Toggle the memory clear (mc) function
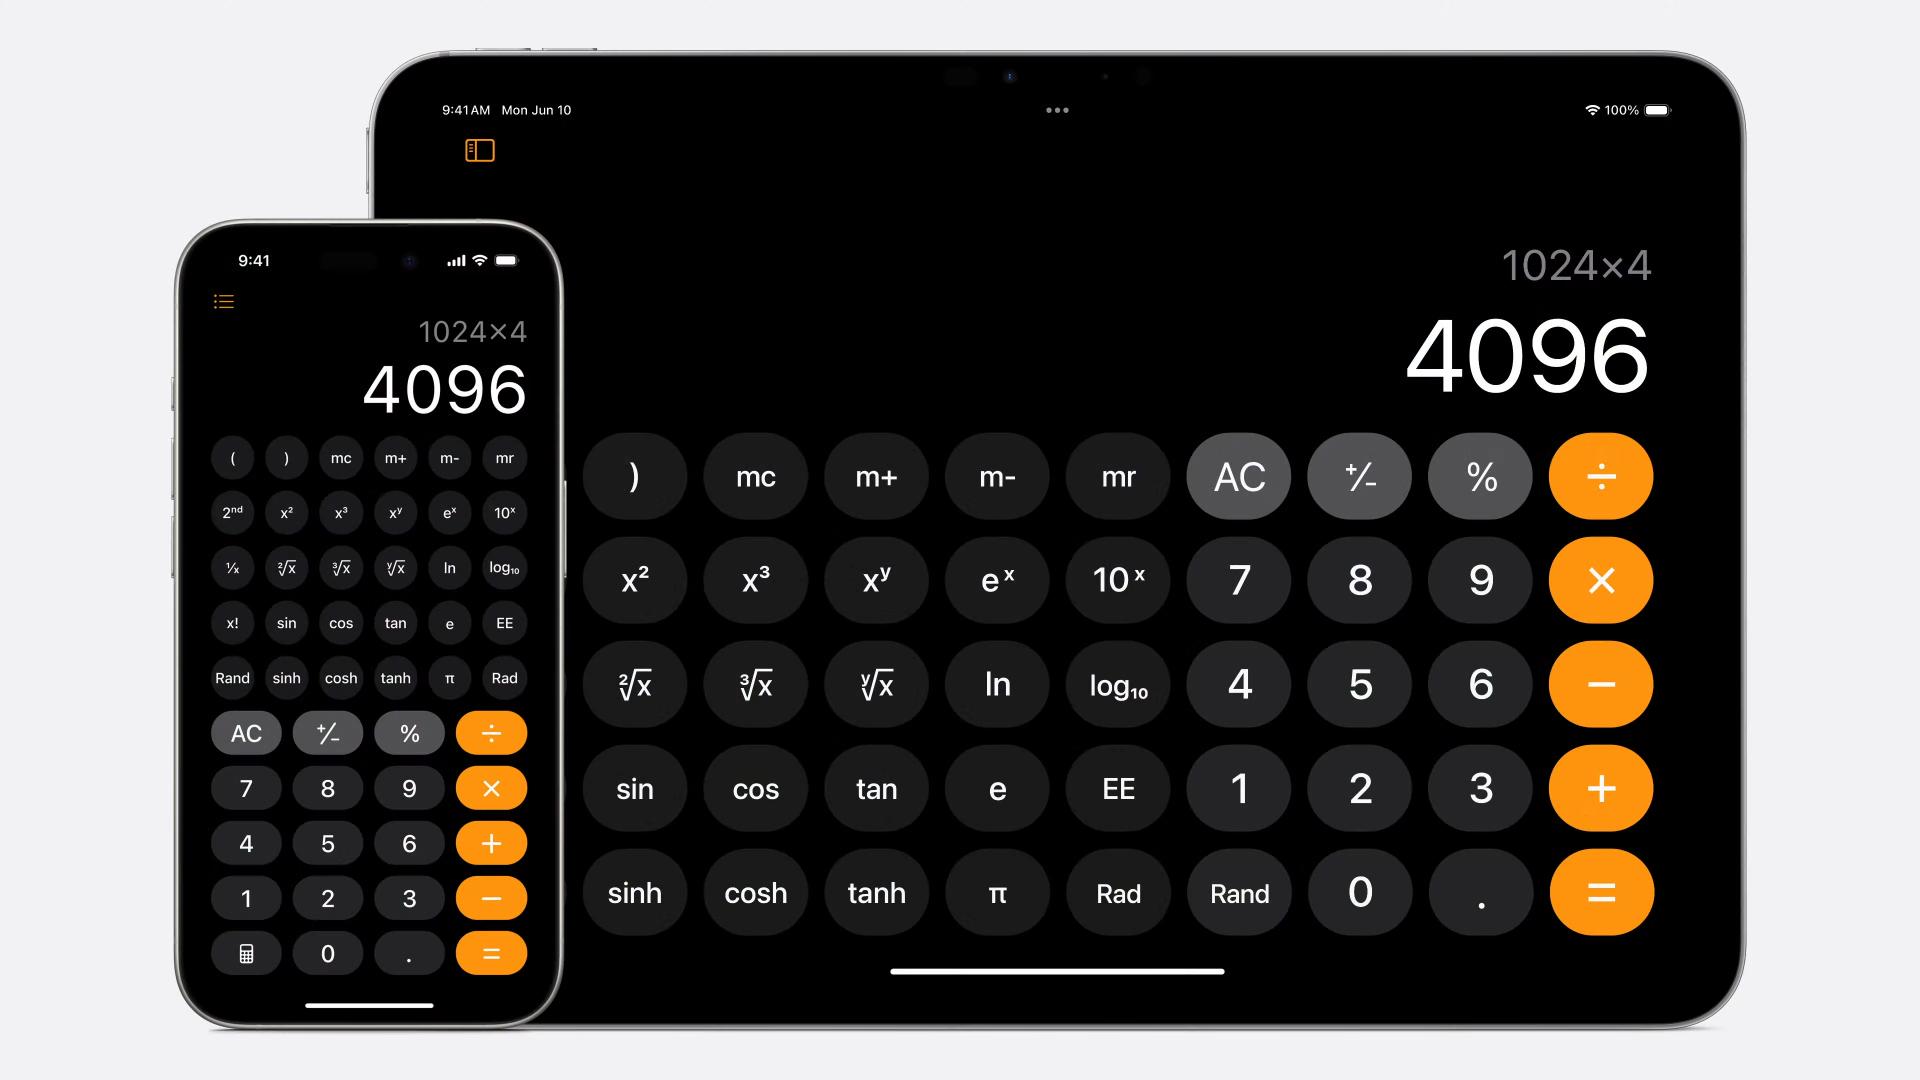This screenshot has width=1920, height=1080. click(754, 476)
